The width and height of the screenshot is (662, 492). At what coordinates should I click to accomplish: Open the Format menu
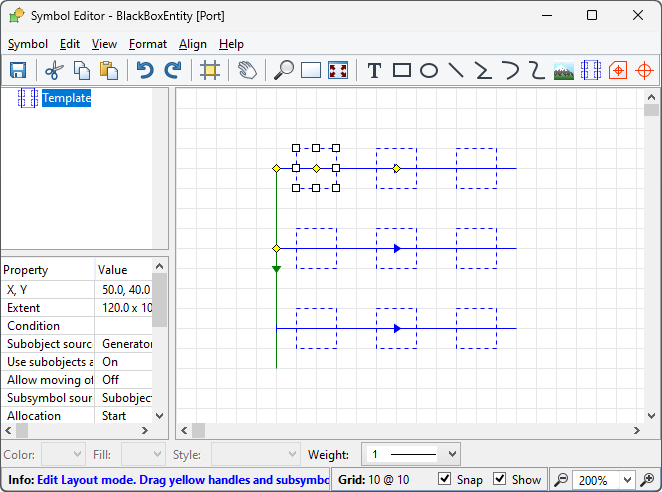[148, 44]
